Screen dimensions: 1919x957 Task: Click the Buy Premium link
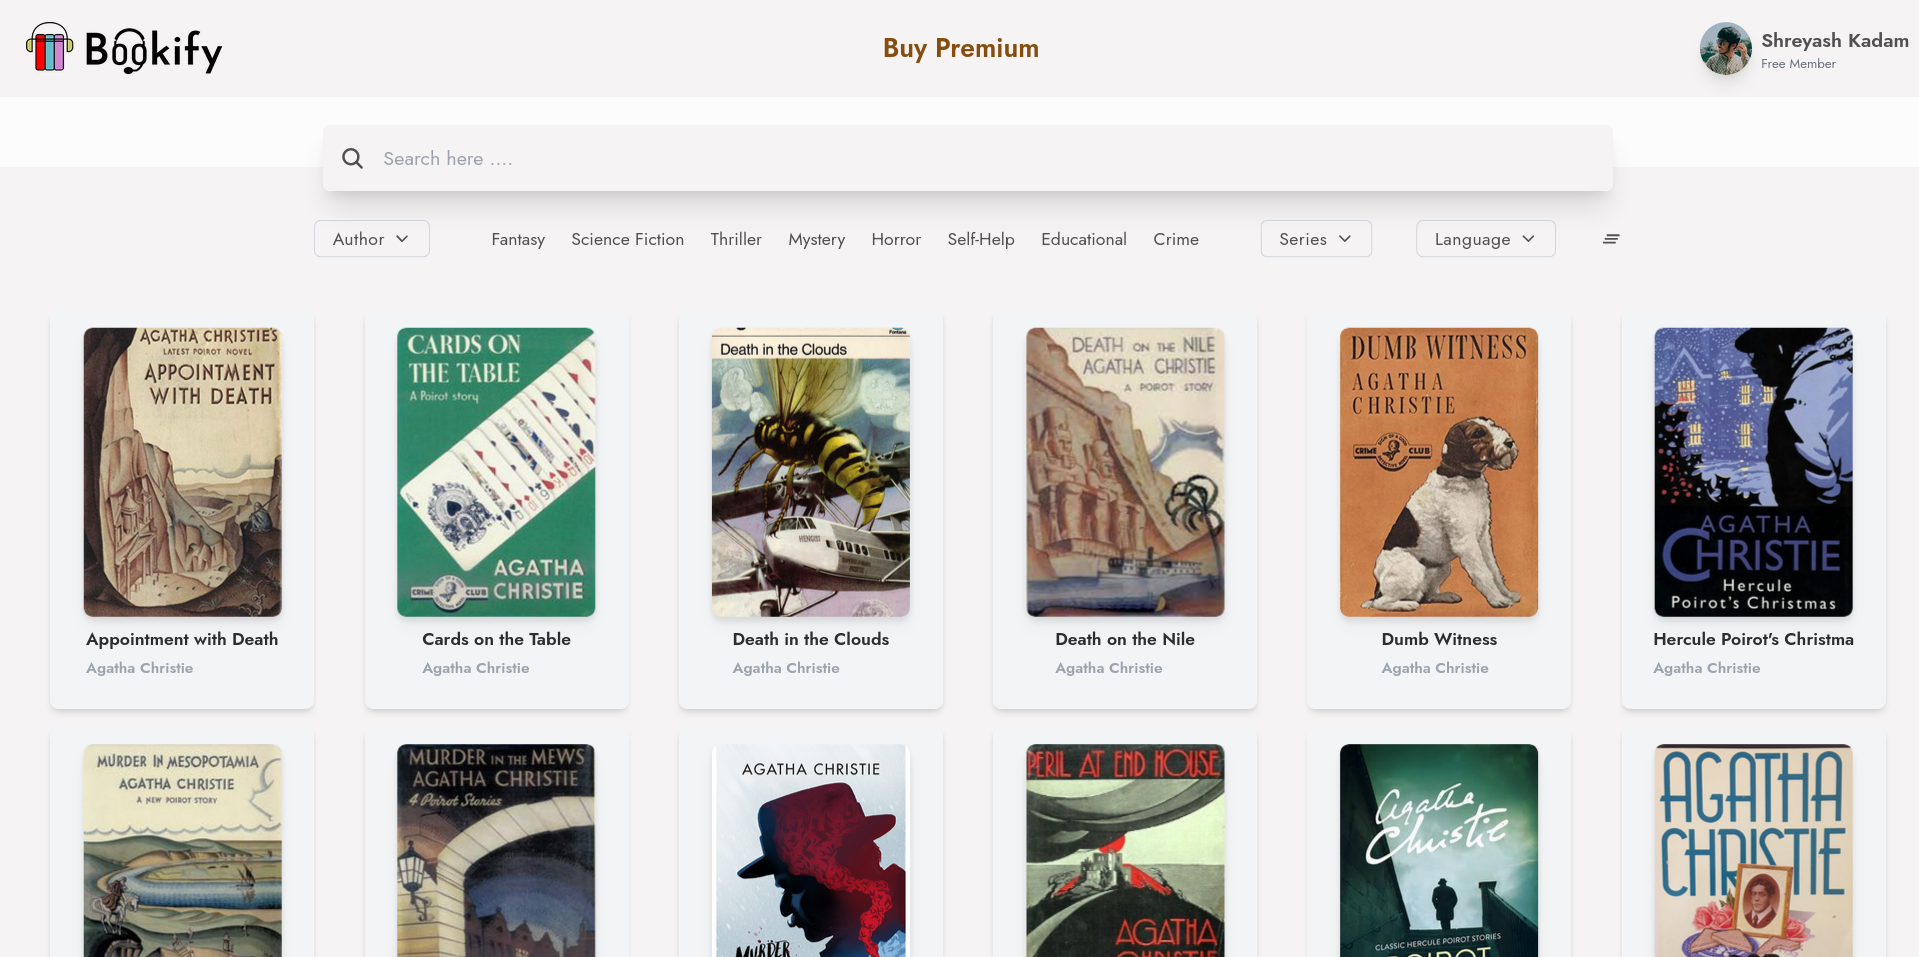point(961,48)
